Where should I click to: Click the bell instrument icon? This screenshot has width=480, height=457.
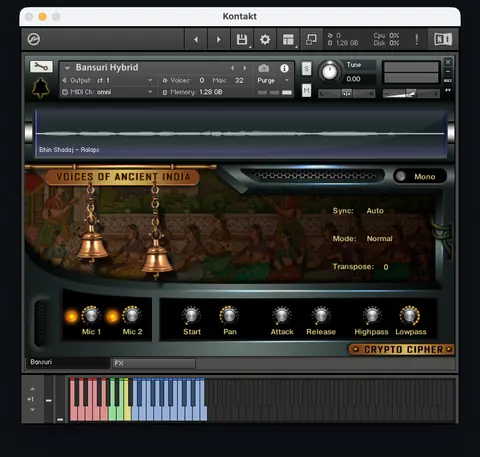[41, 87]
